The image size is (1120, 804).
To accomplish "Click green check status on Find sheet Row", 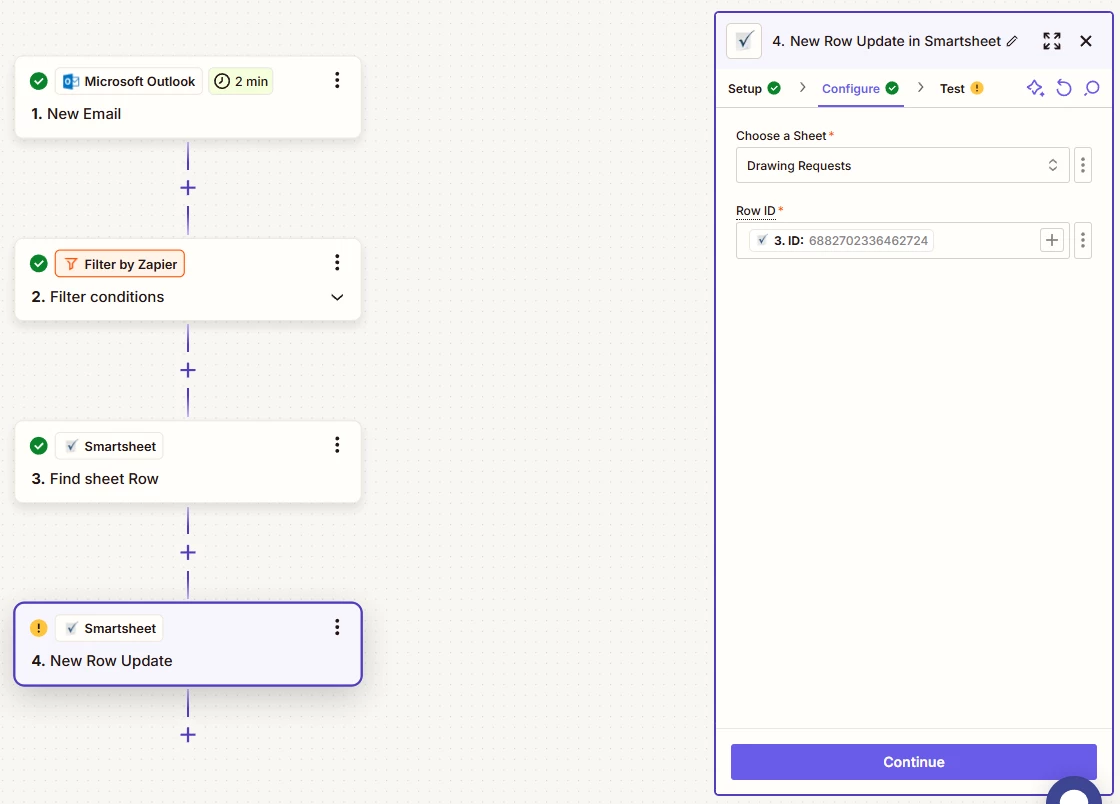I will coord(39,446).
